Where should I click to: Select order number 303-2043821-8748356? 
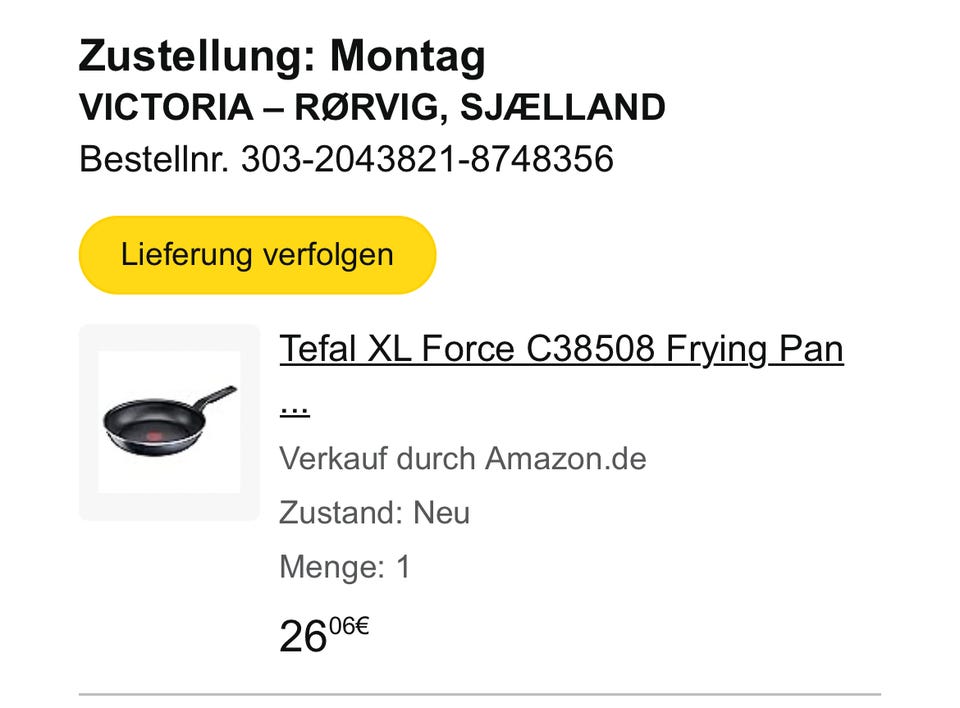427,159
